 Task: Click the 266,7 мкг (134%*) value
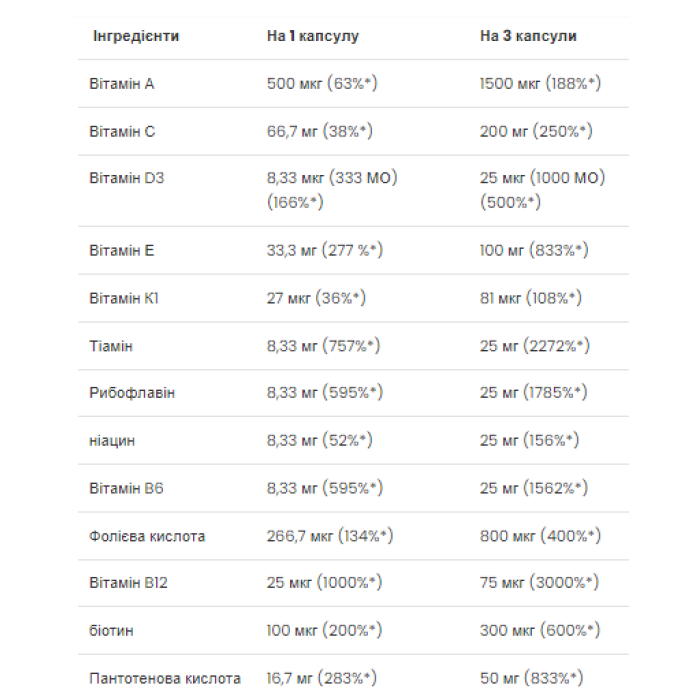tap(330, 536)
